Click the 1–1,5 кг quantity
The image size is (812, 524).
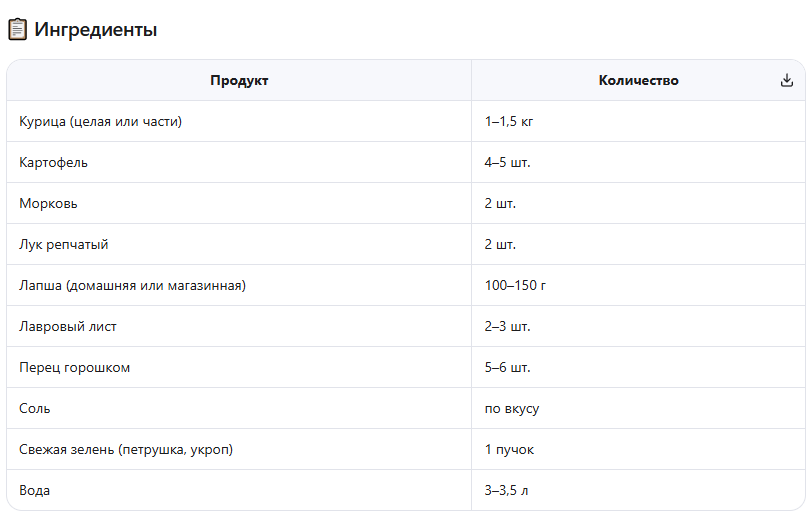[x=509, y=122]
